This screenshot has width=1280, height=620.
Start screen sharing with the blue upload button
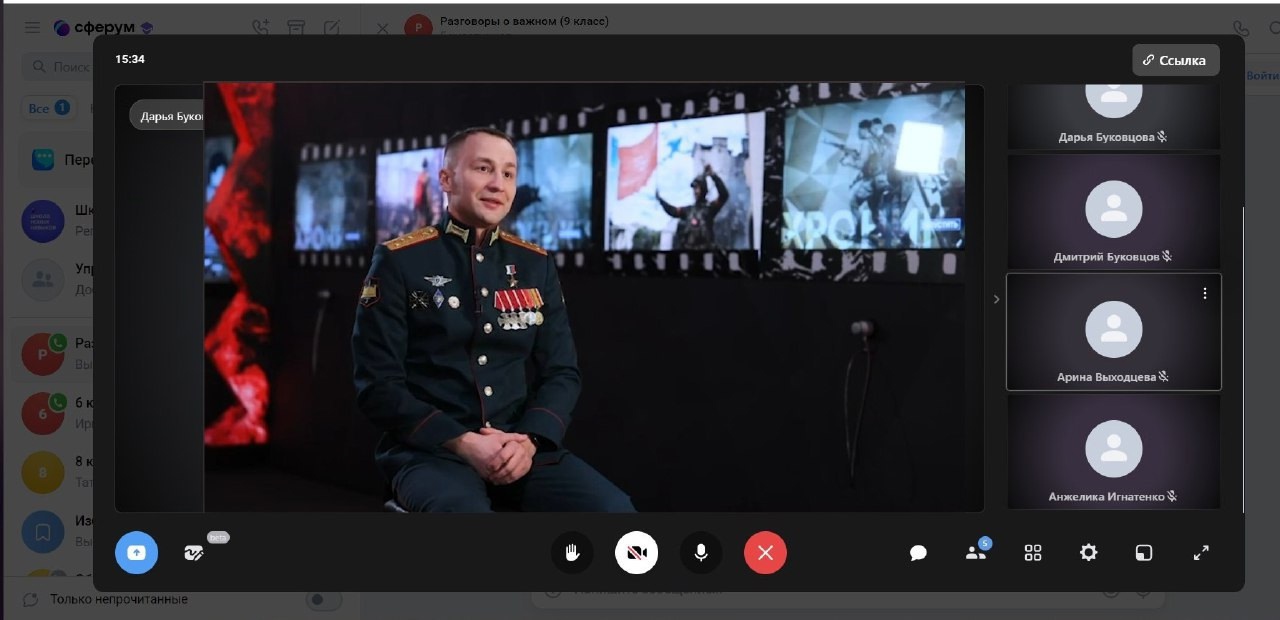136,552
